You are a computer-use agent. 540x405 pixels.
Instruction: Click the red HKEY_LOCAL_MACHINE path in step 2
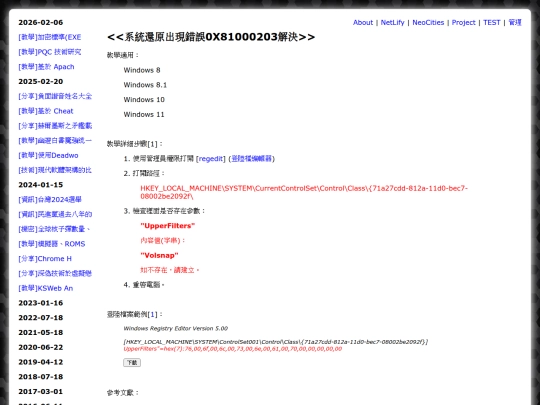click(x=304, y=192)
